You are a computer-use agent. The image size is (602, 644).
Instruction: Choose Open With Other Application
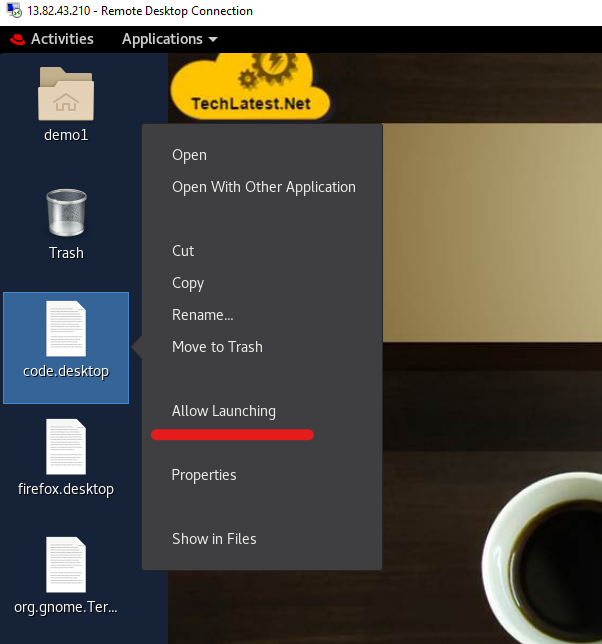tap(262, 187)
